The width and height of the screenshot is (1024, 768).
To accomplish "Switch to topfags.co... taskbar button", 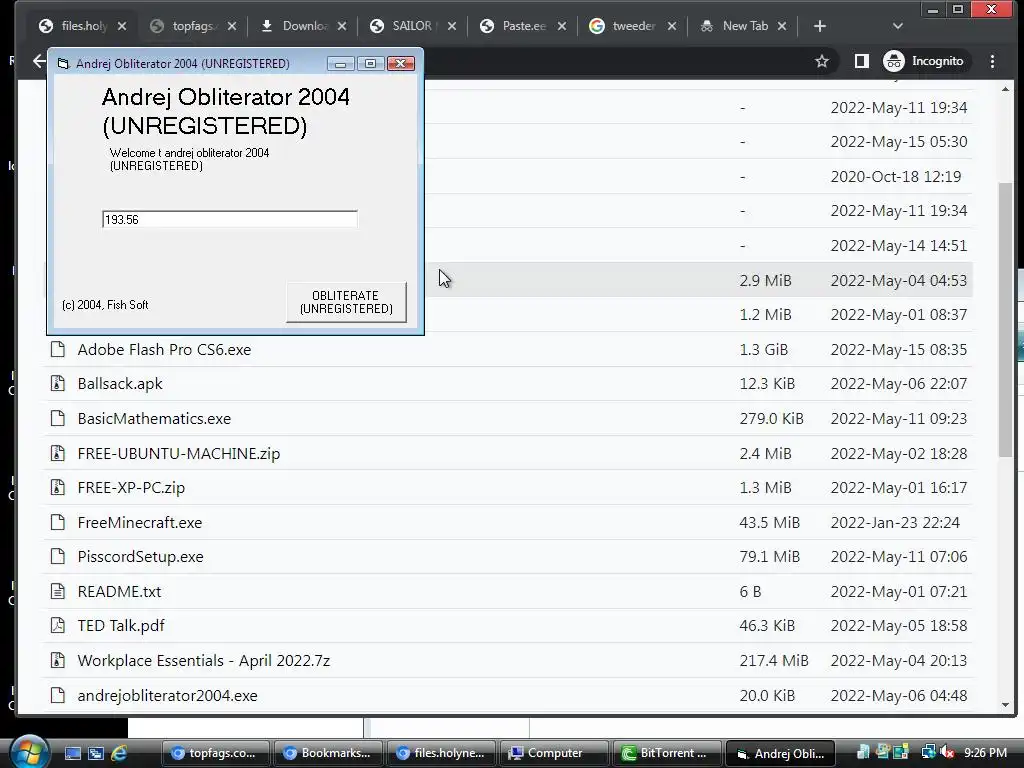I will coord(215,753).
